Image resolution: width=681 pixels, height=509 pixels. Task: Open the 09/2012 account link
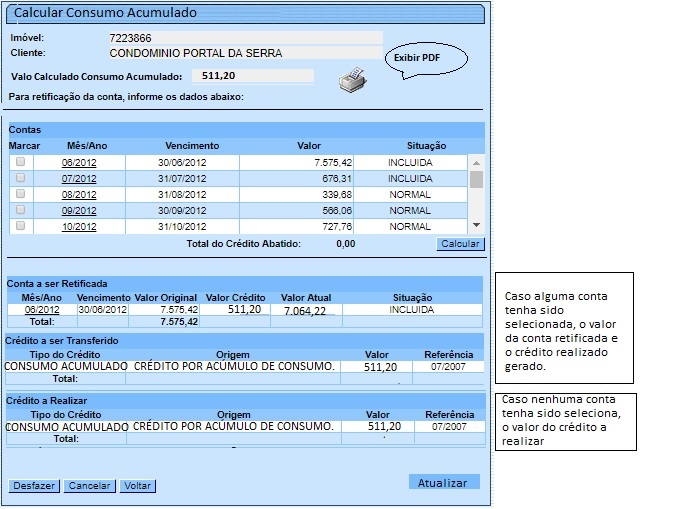coord(79,211)
